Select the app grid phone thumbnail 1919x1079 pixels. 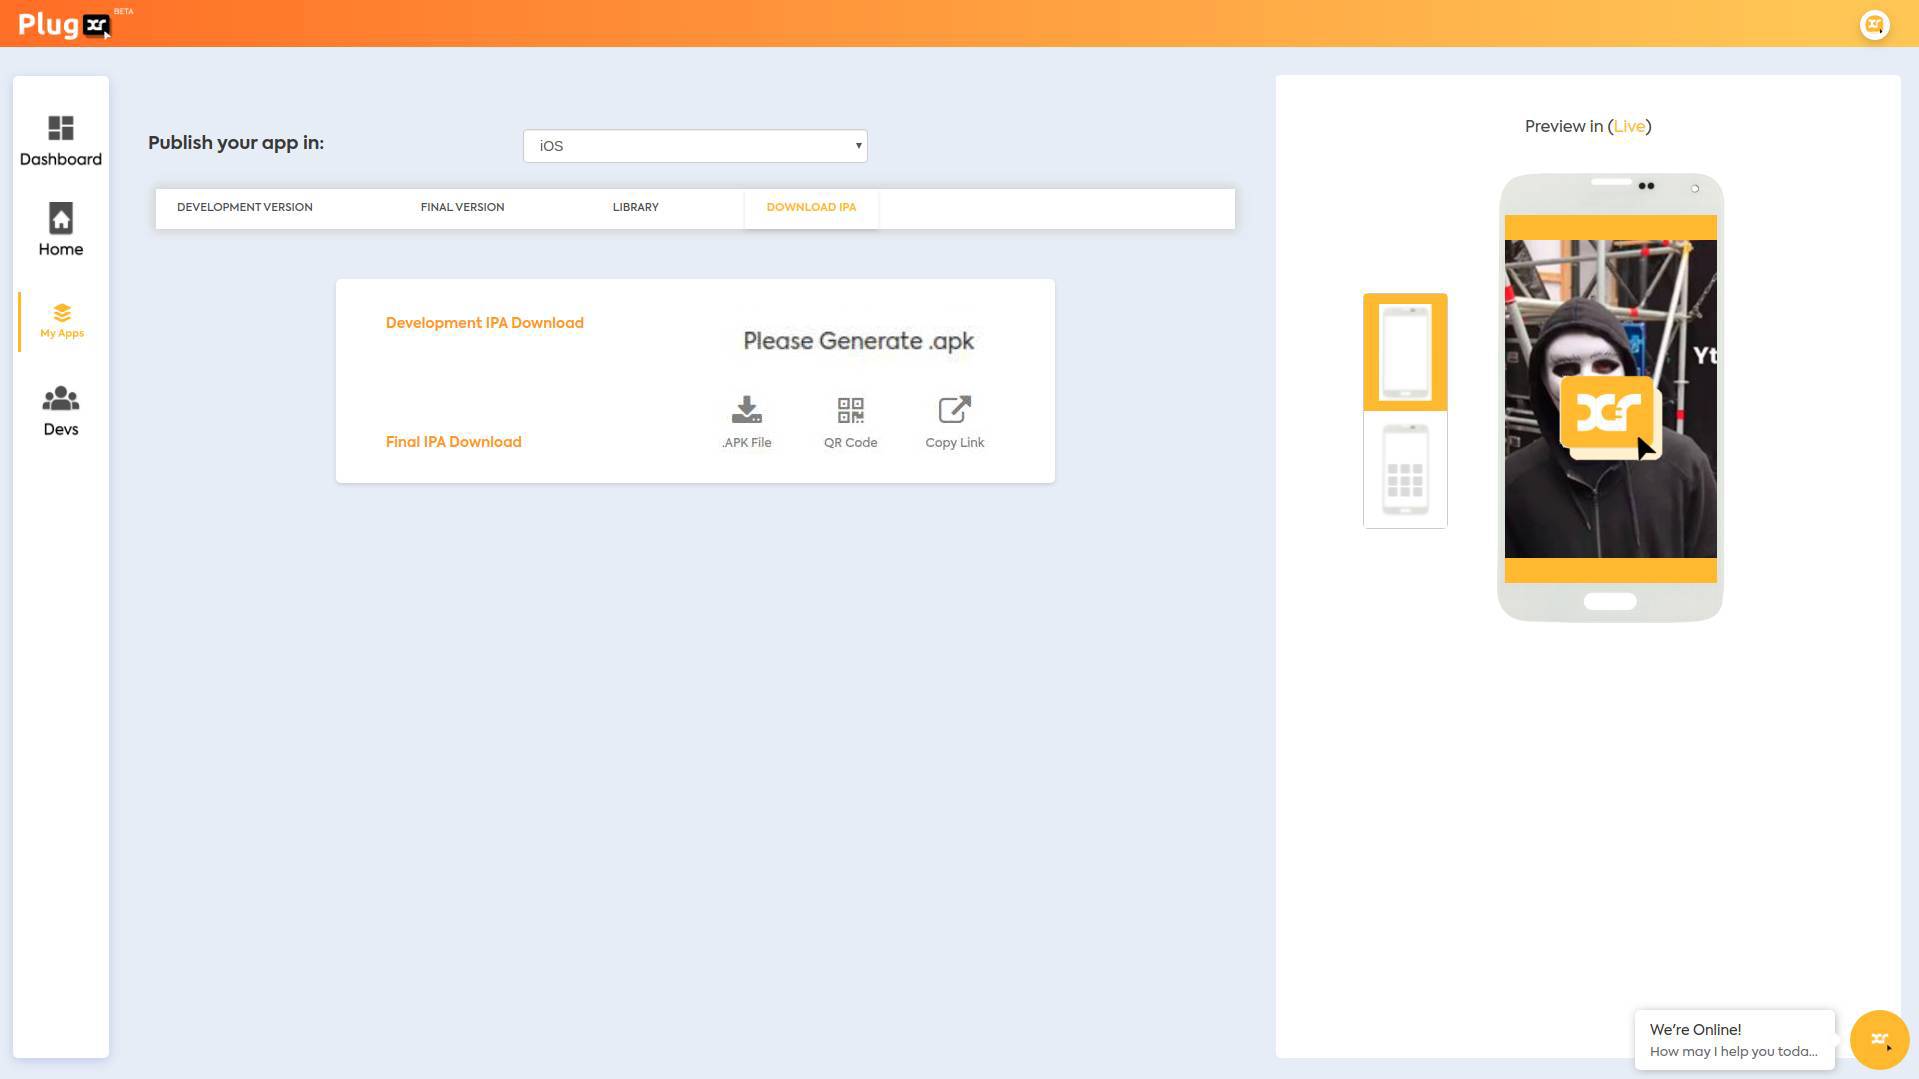[x=1404, y=470]
